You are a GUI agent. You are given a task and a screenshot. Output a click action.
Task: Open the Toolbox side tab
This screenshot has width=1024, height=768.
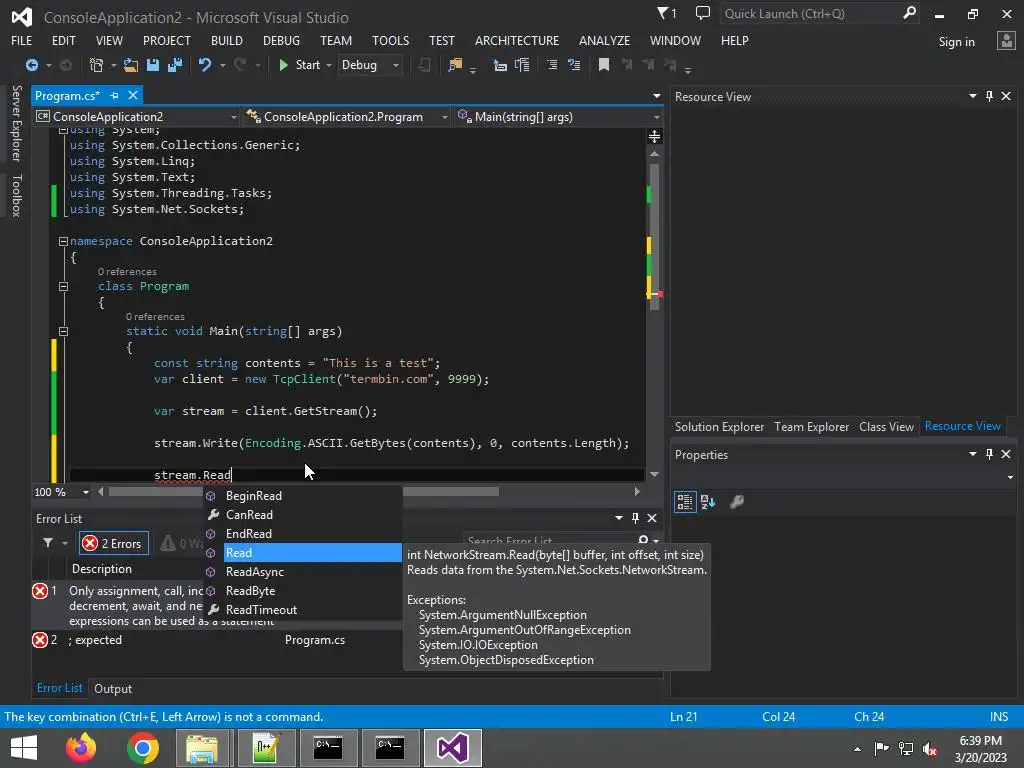[17, 195]
